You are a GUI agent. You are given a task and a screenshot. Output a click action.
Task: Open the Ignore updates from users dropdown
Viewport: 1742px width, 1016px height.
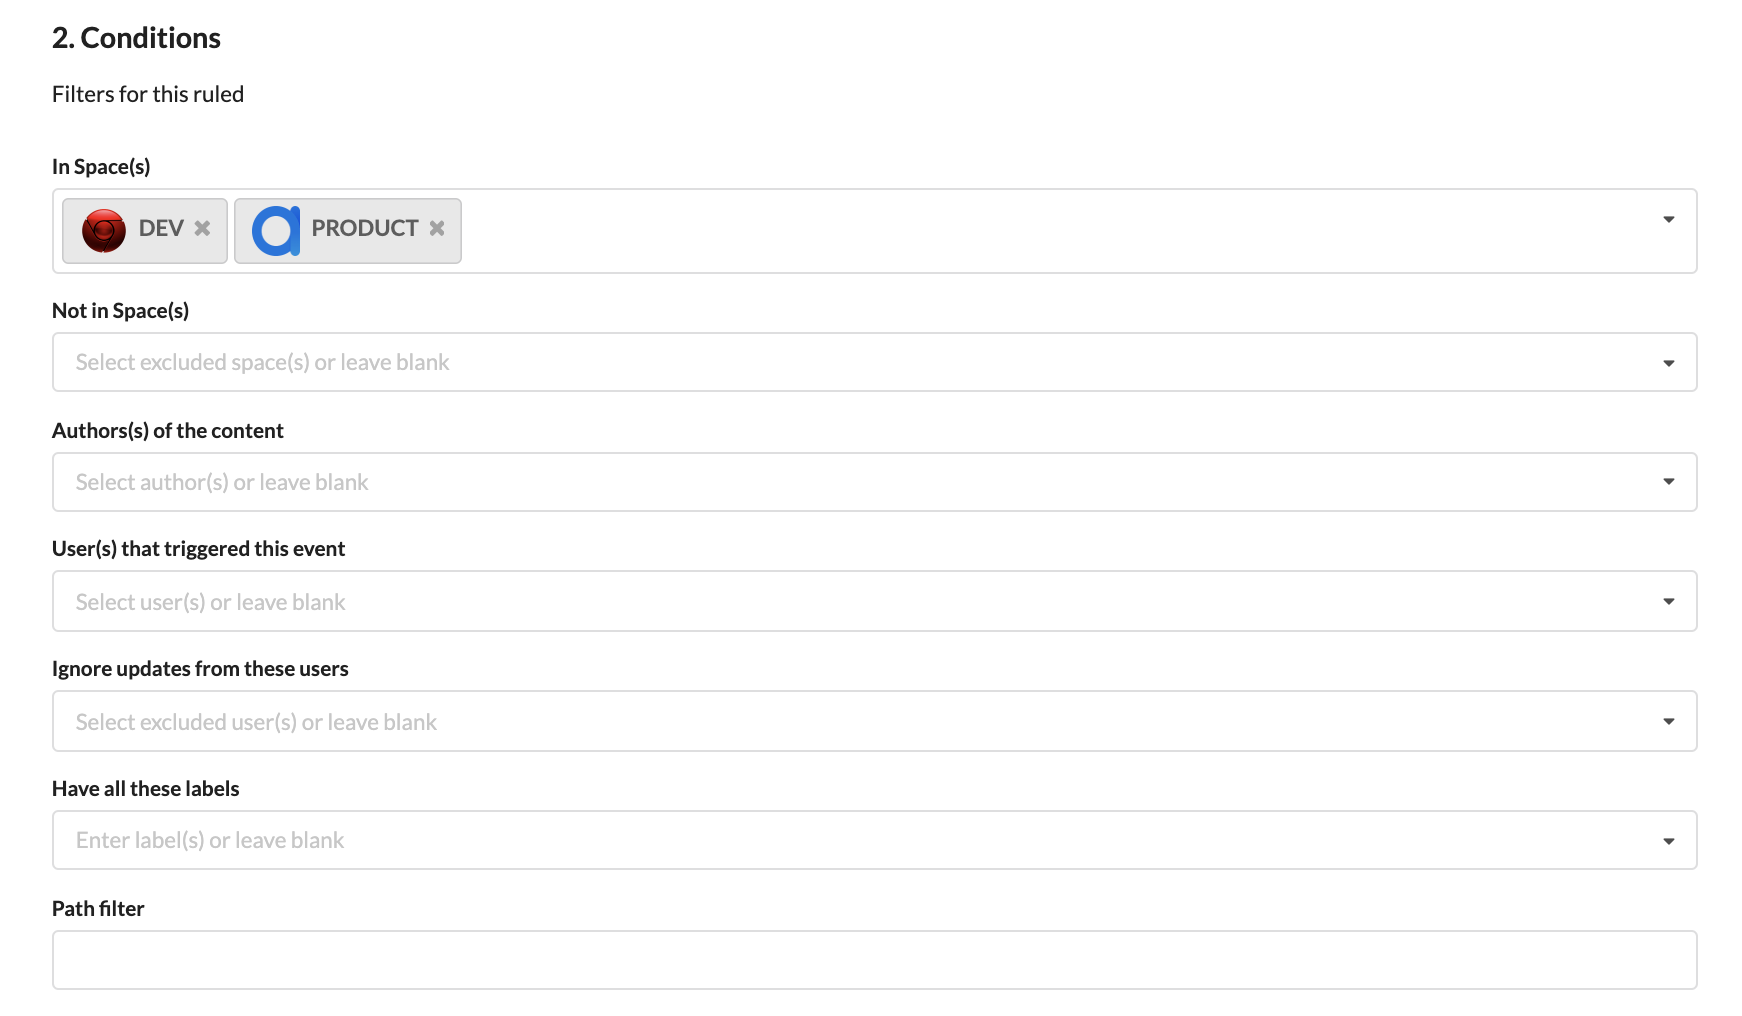(1667, 720)
